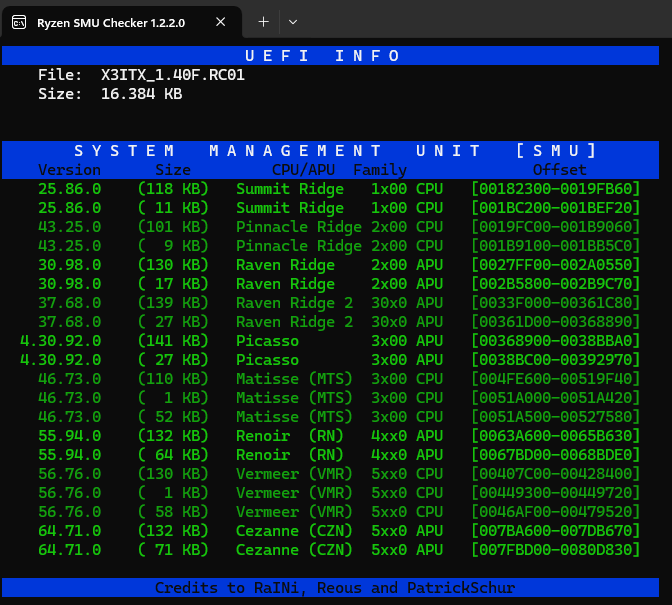
Task: Select offset [0033F000-00361C80] of Raven Ridge 2
Action: 555,303
